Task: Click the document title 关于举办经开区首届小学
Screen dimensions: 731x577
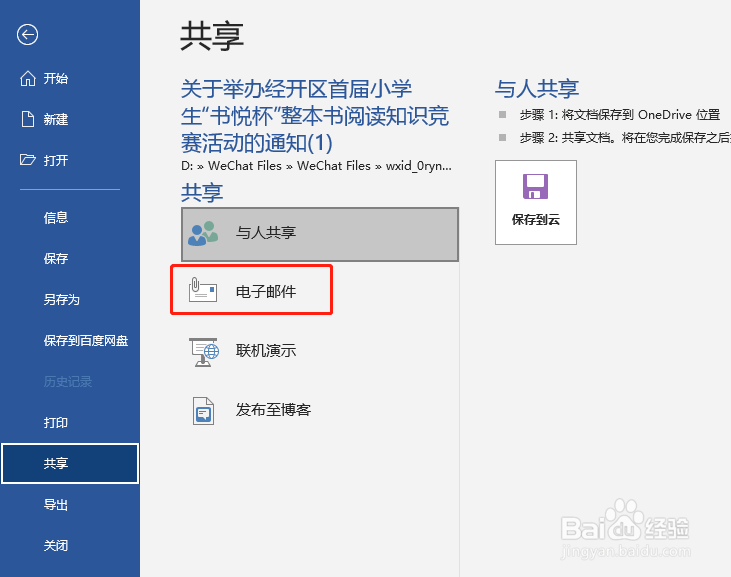Action: pyautogui.click(x=315, y=116)
